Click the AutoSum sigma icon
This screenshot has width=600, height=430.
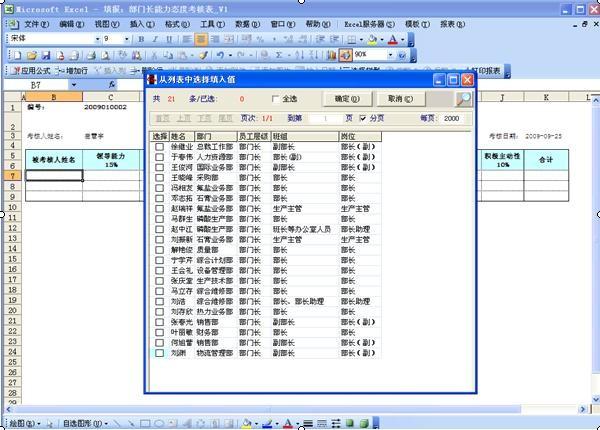click(279, 55)
